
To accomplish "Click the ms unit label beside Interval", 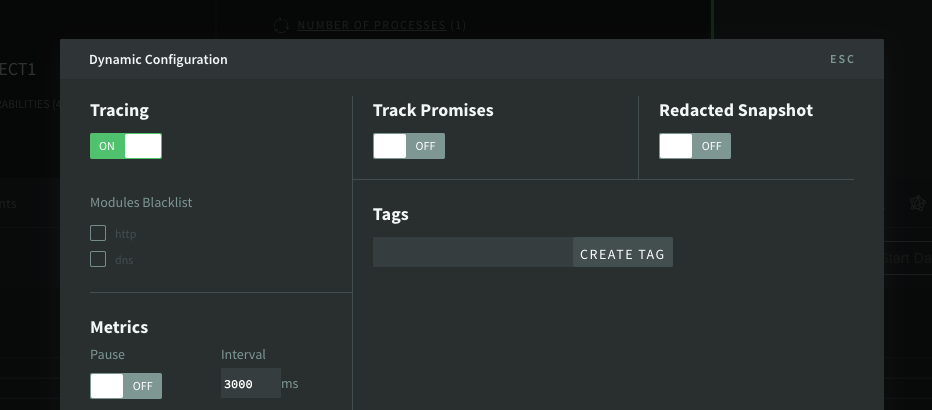I will click(290, 384).
